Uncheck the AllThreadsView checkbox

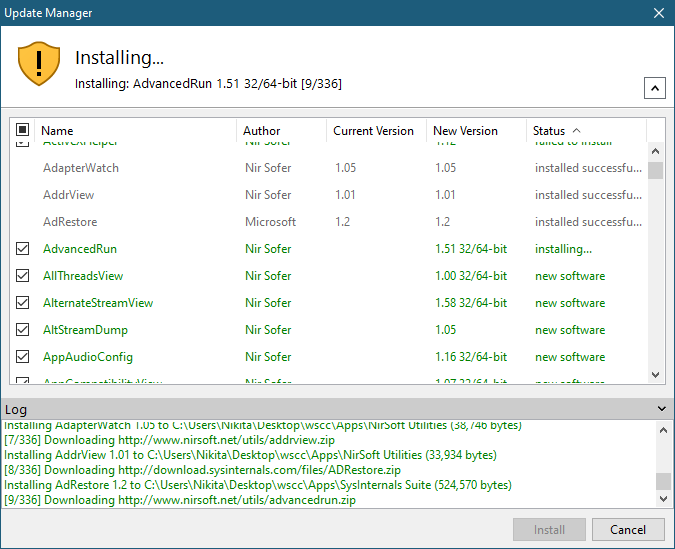pyautogui.click(x=22, y=276)
